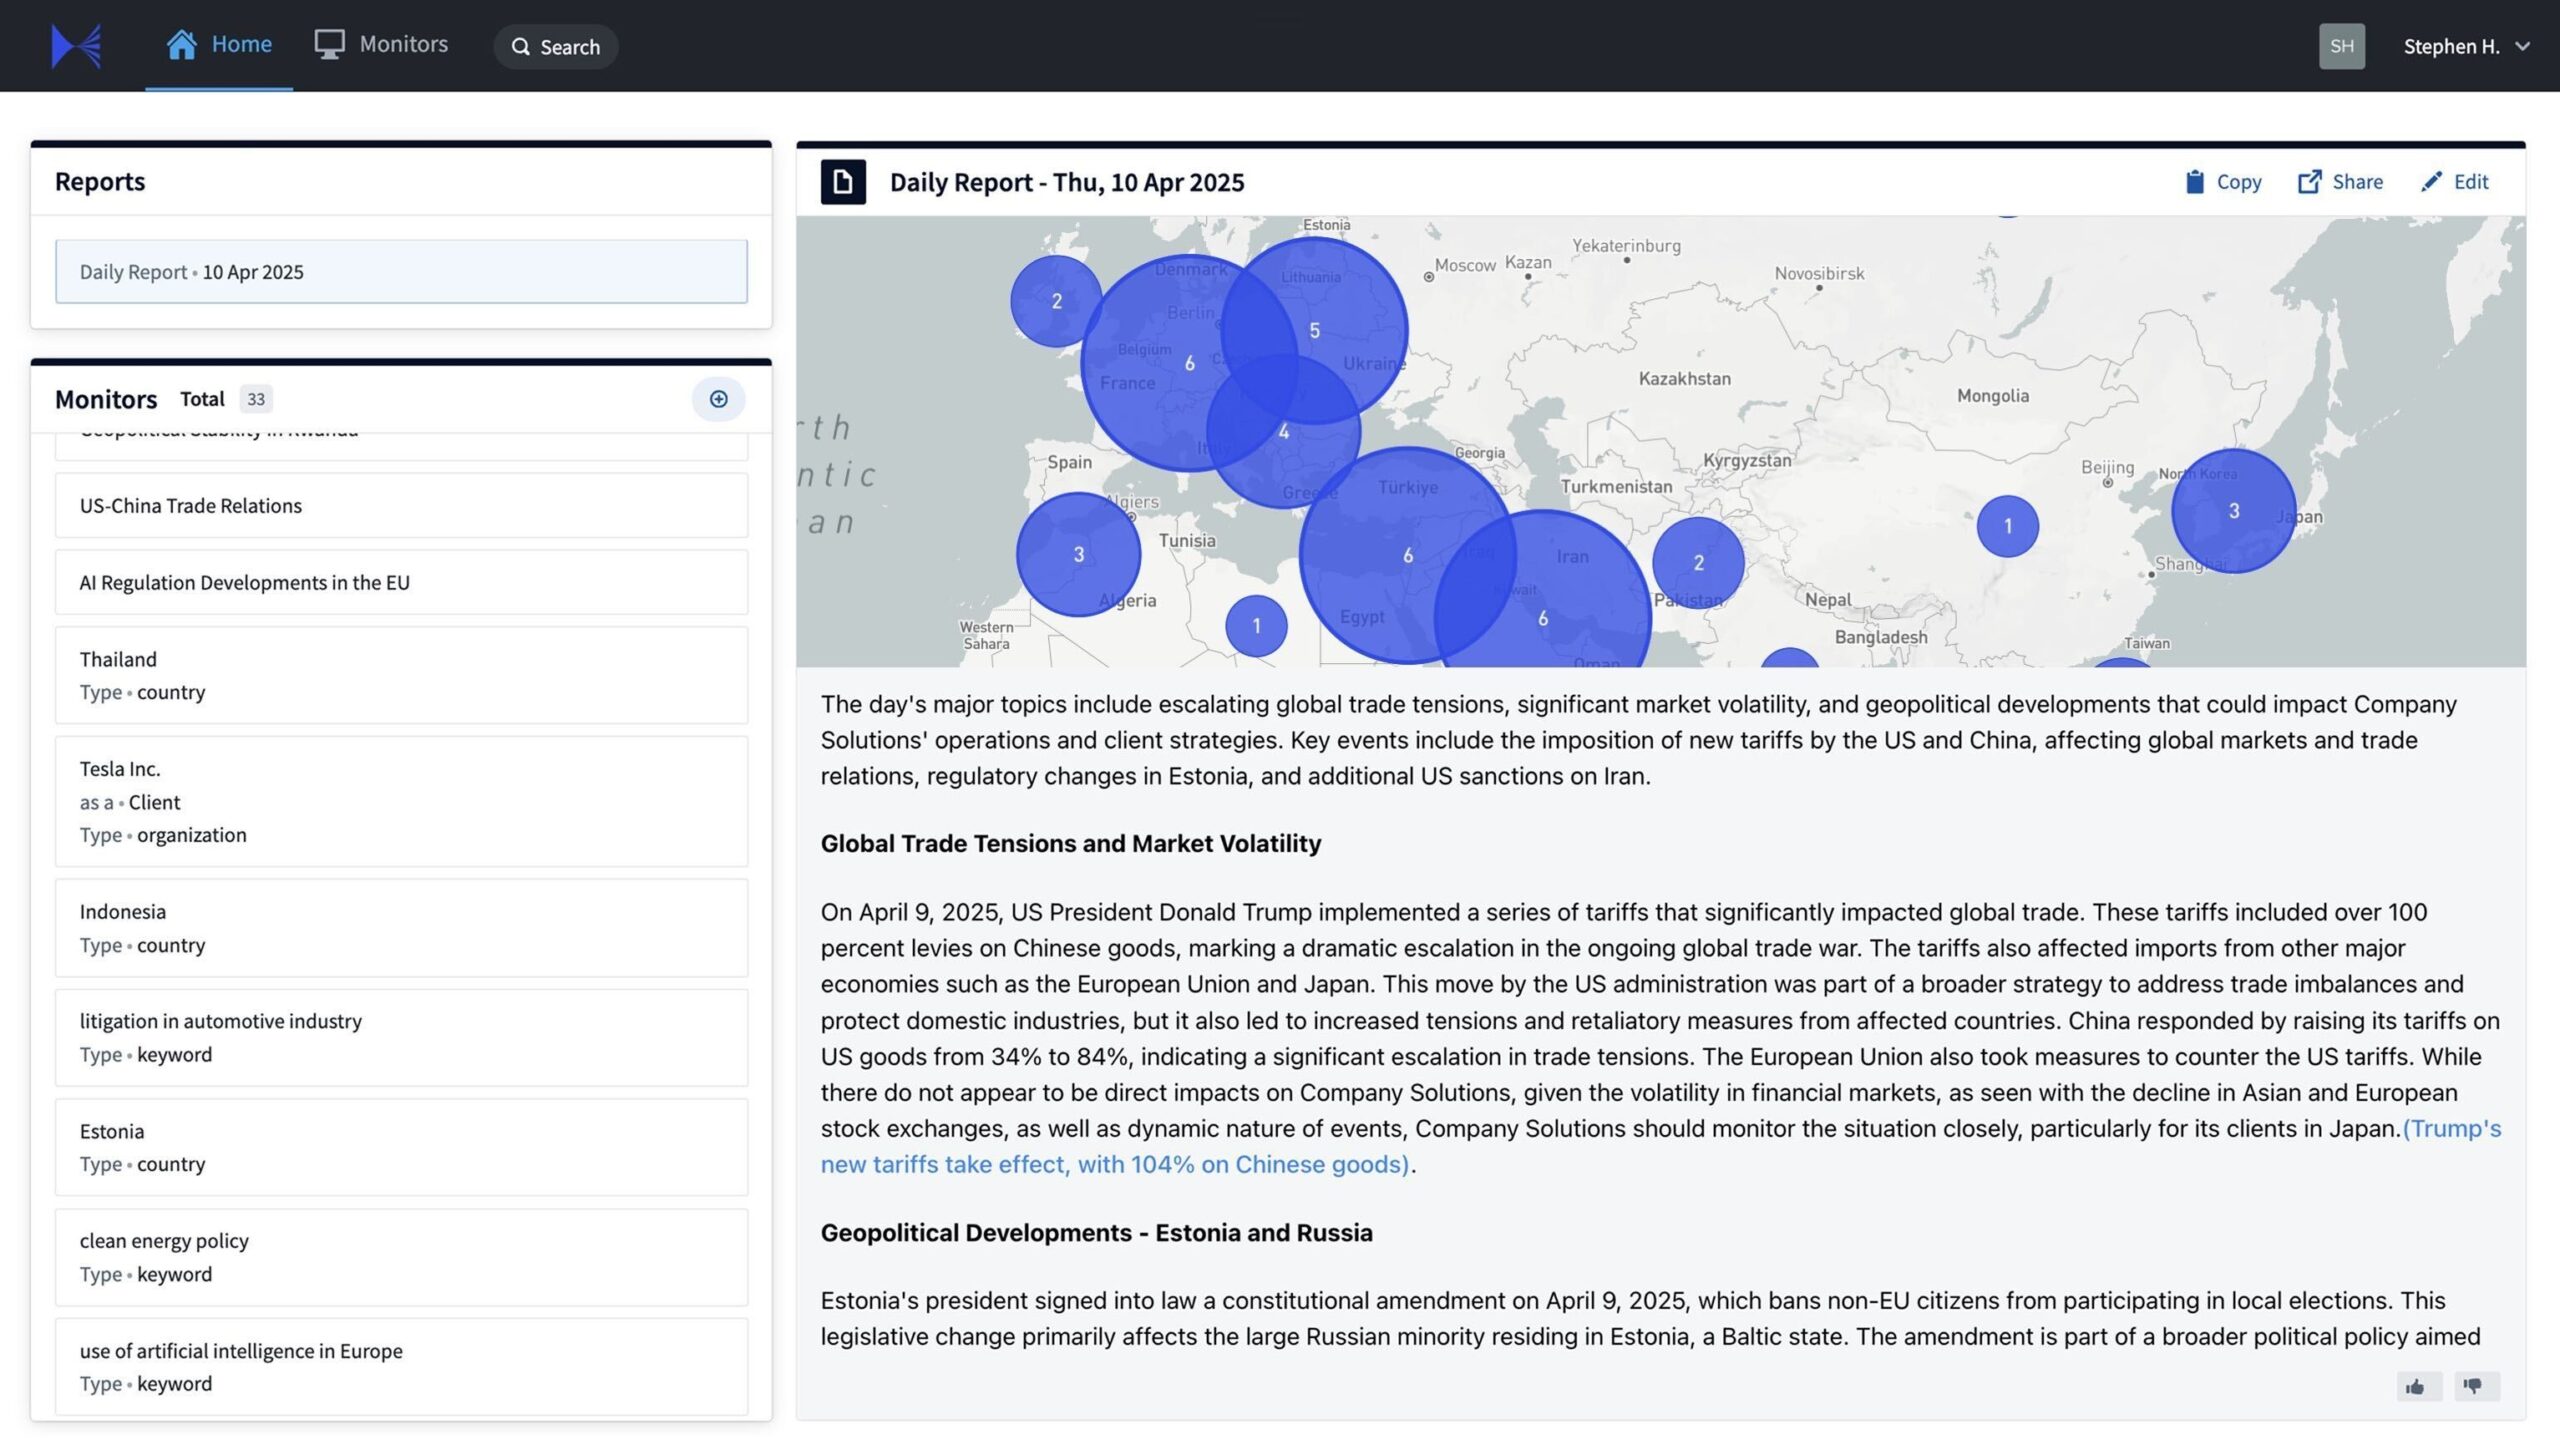Open the Monitors tab
The image size is (2560, 1440).
click(x=381, y=44)
